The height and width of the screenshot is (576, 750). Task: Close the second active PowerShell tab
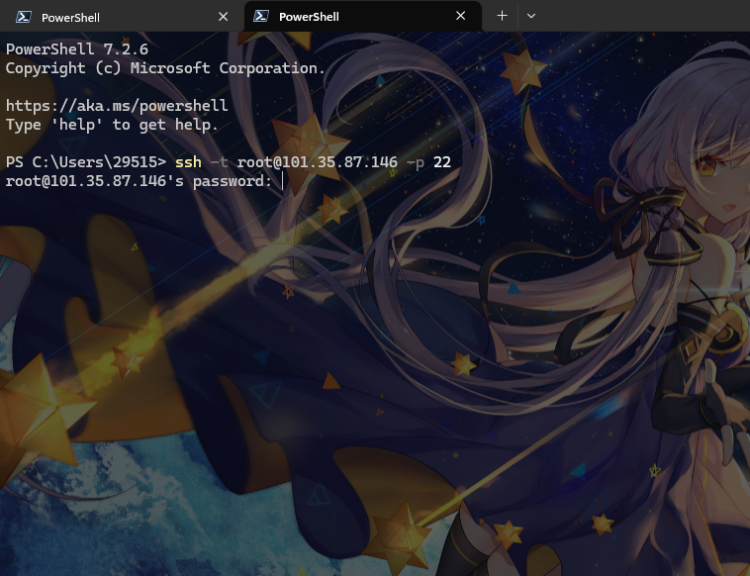pyautogui.click(x=461, y=16)
